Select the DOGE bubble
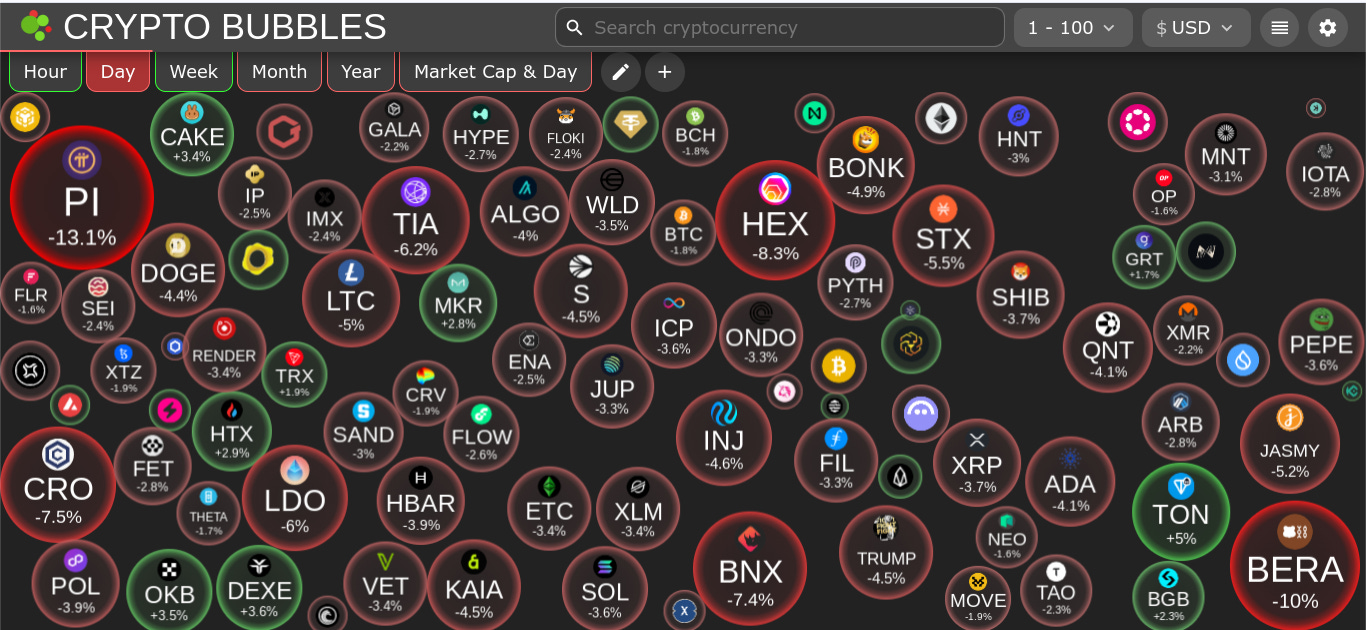 178,269
